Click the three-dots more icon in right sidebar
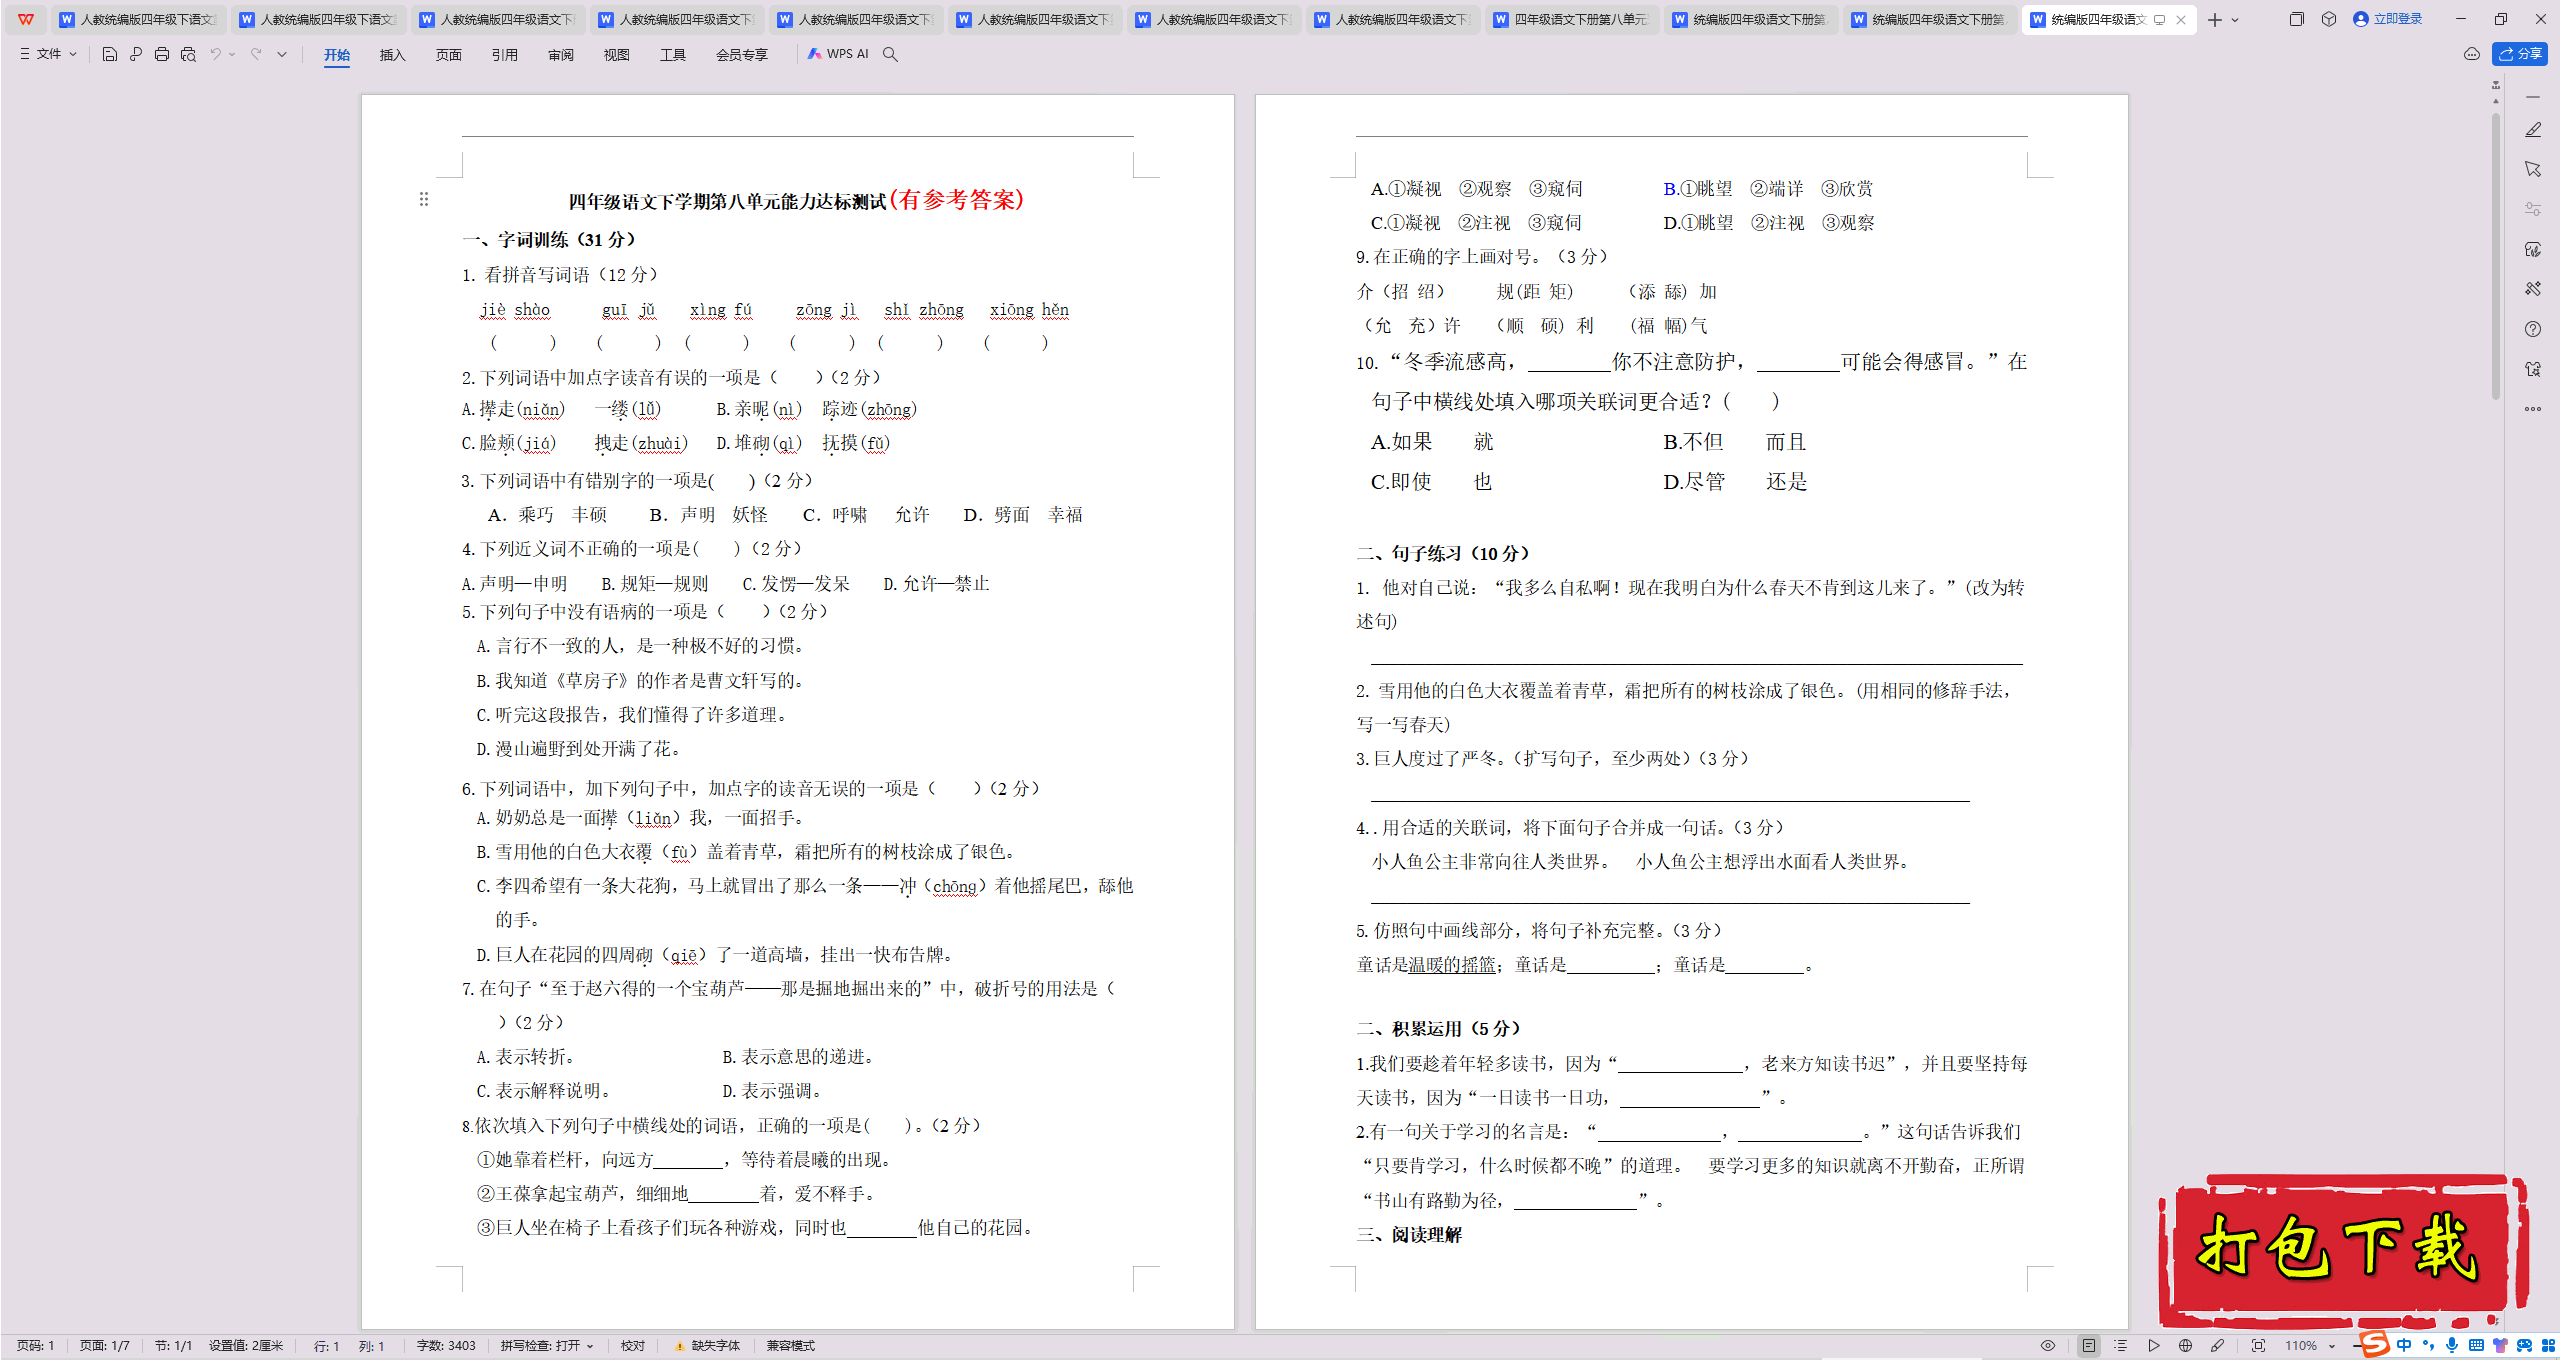The height and width of the screenshot is (1360, 2560). (x=2533, y=409)
